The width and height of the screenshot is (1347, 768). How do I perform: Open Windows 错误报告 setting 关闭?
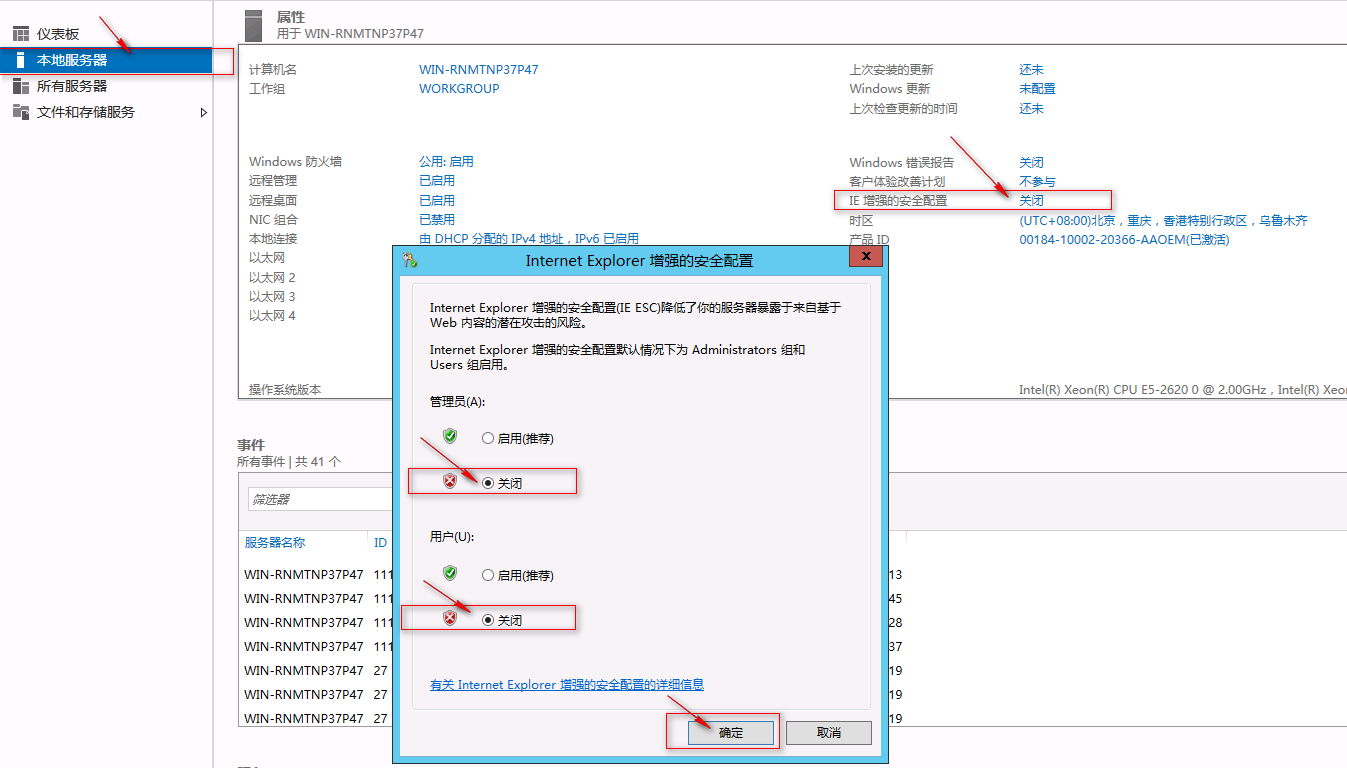point(1031,162)
